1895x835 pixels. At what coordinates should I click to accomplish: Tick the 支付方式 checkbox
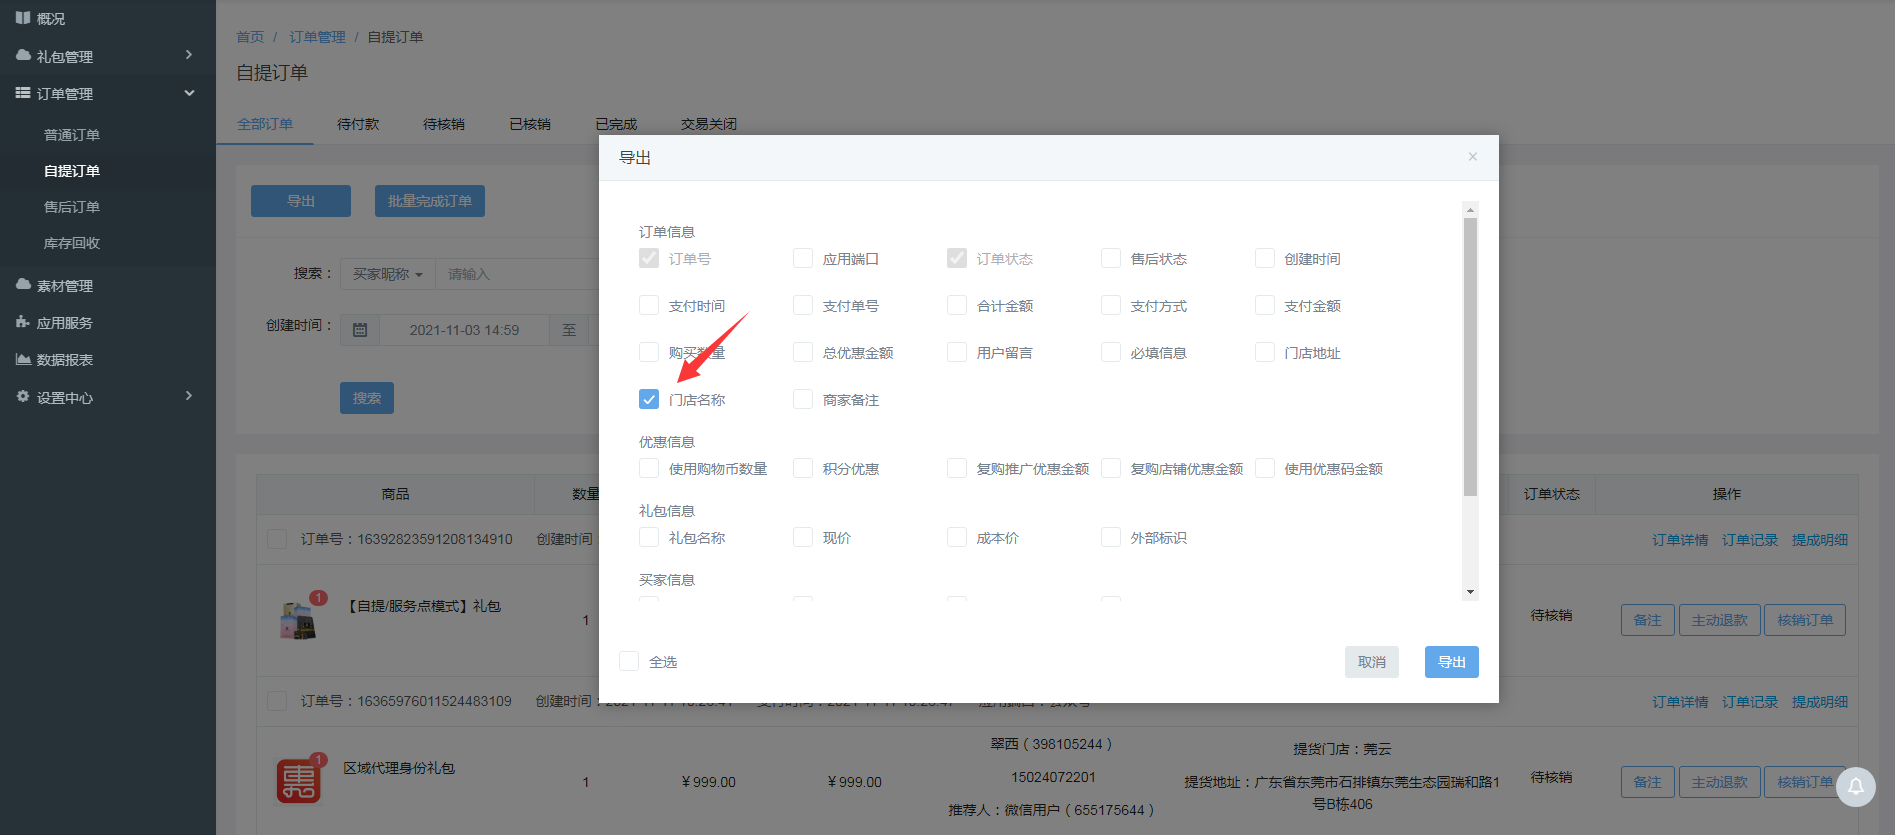1111,305
